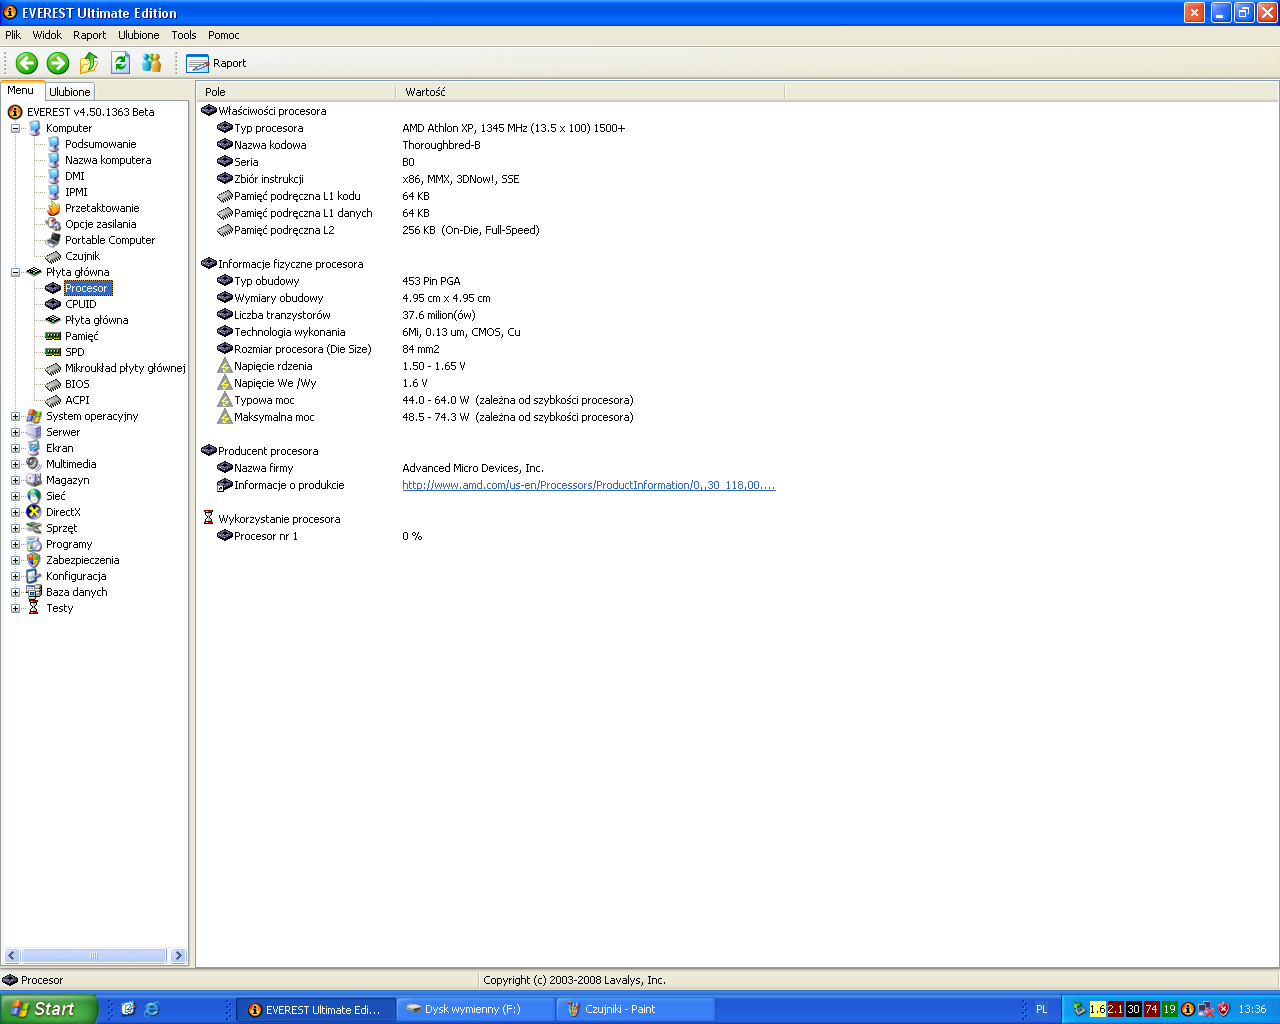Screen dimensions: 1280x1024
Task: Select the Procesor tree item
Action: click(x=87, y=288)
